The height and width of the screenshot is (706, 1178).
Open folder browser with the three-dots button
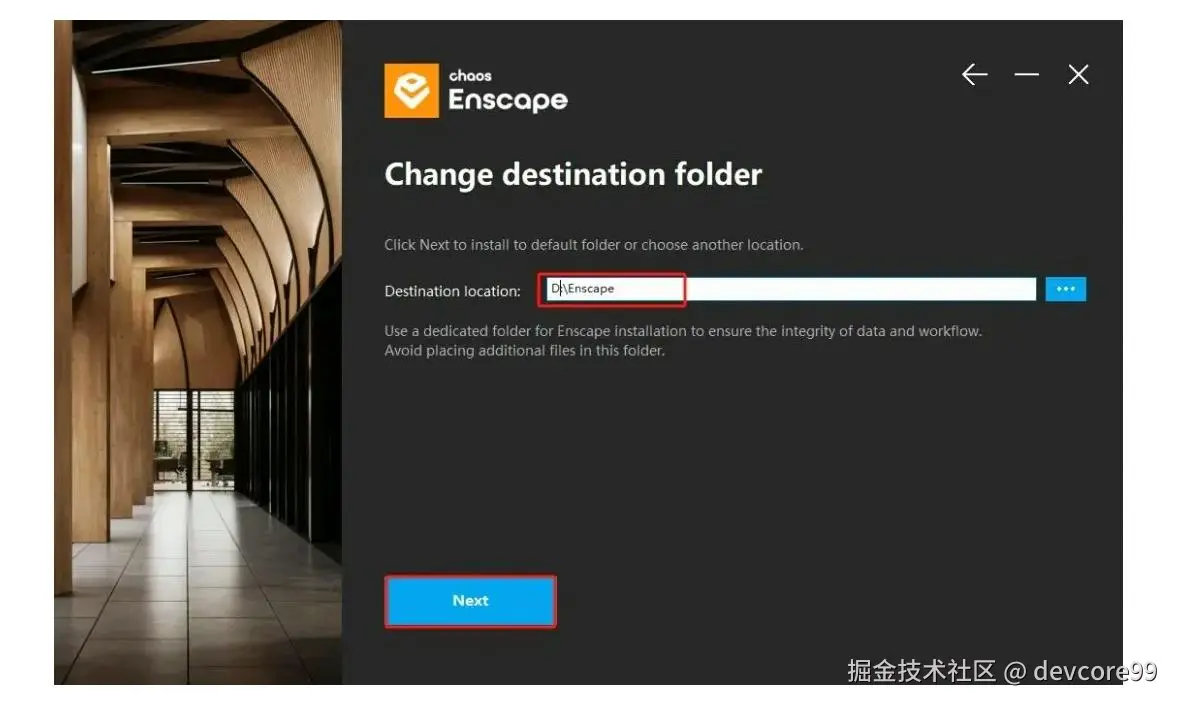(x=1065, y=289)
